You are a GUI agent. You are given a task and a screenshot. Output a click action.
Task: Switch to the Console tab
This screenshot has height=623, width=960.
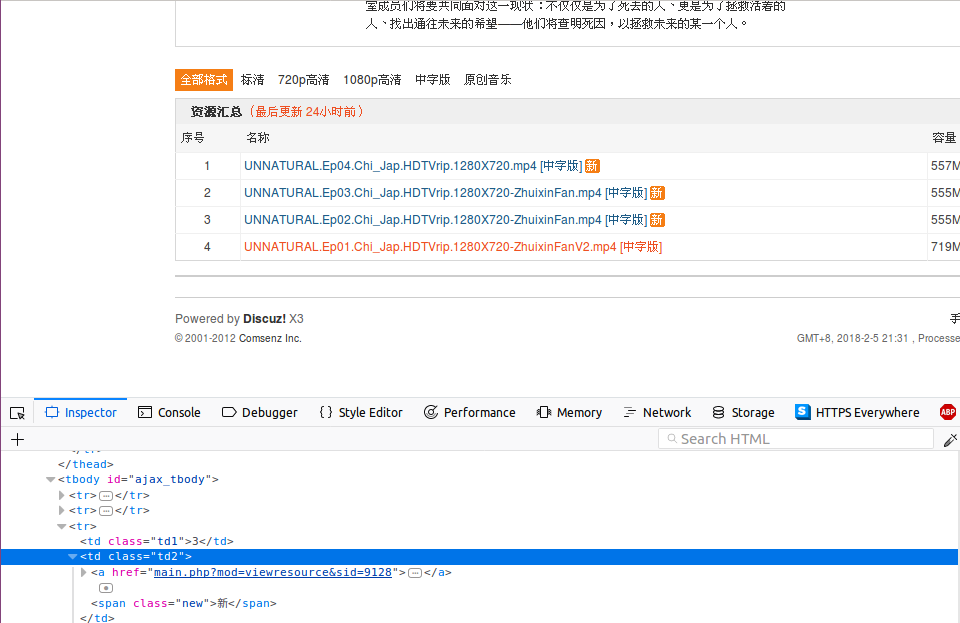pos(170,412)
